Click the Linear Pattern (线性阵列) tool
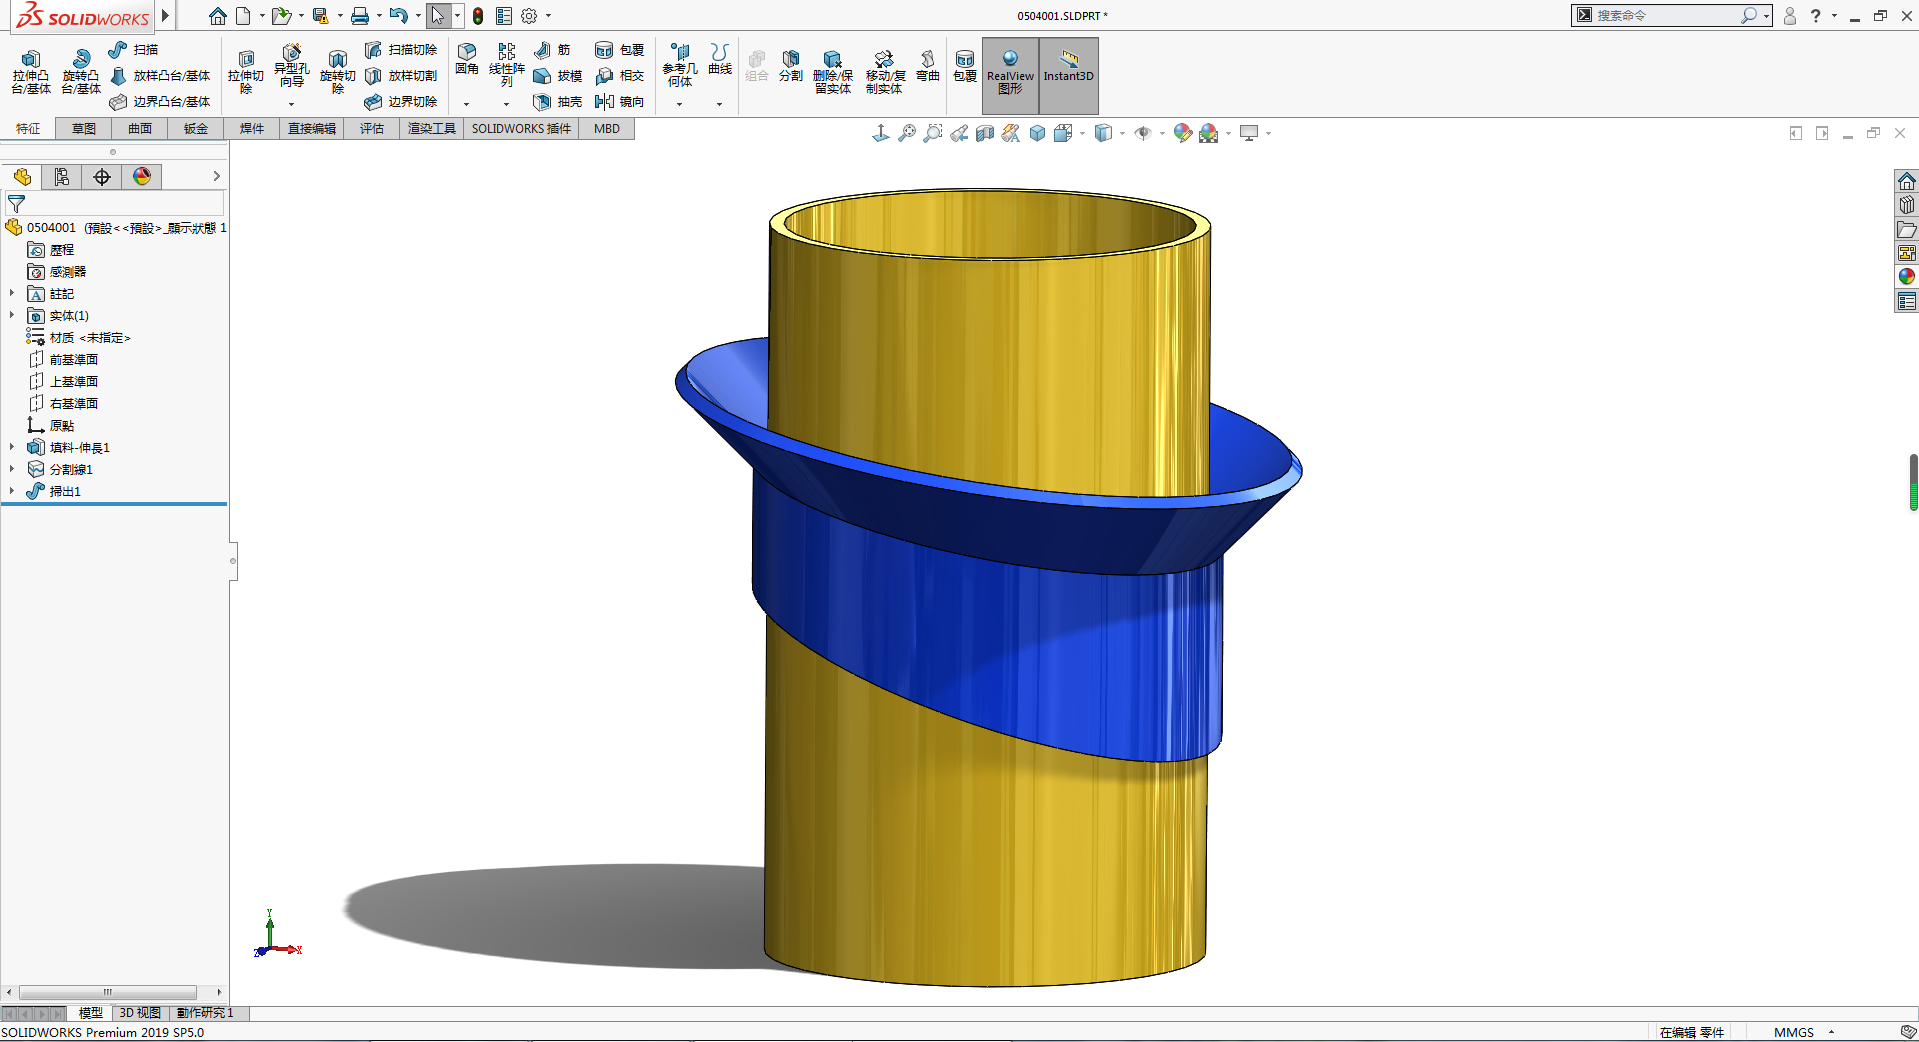The height and width of the screenshot is (1042, 1919). coord(507,65)
